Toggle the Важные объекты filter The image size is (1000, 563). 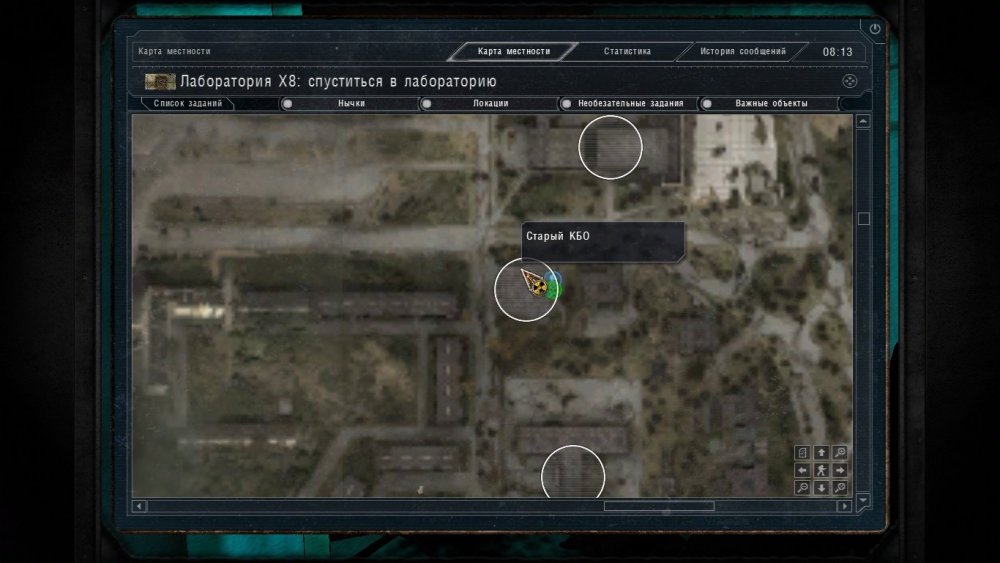click(768, 103)
